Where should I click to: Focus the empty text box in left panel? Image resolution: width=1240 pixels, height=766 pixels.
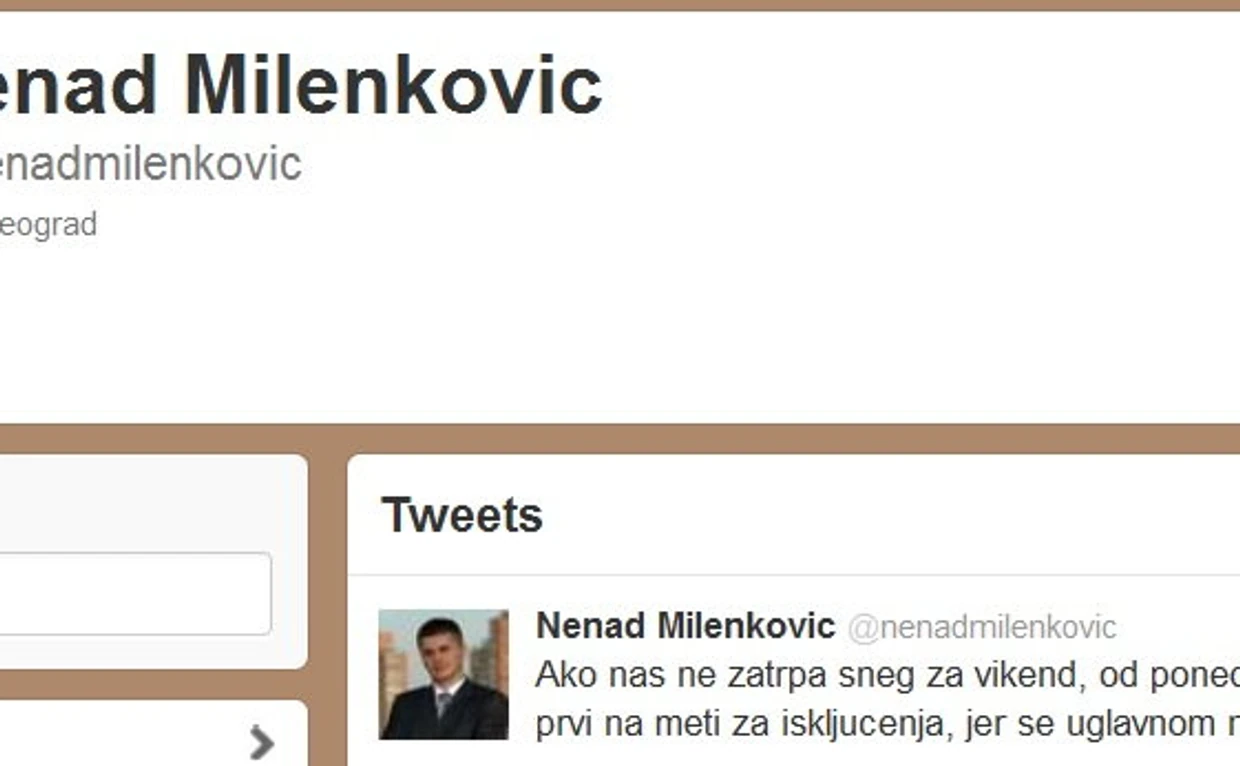click(x=135, y=594)
